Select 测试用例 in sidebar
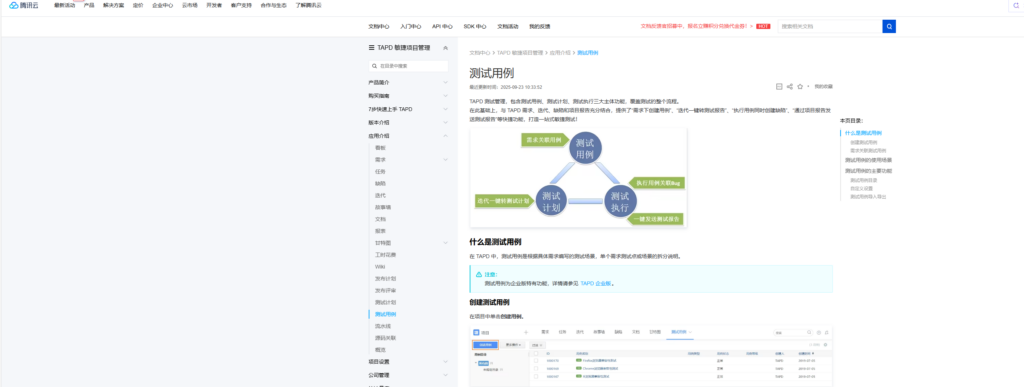 coord(385,314)
